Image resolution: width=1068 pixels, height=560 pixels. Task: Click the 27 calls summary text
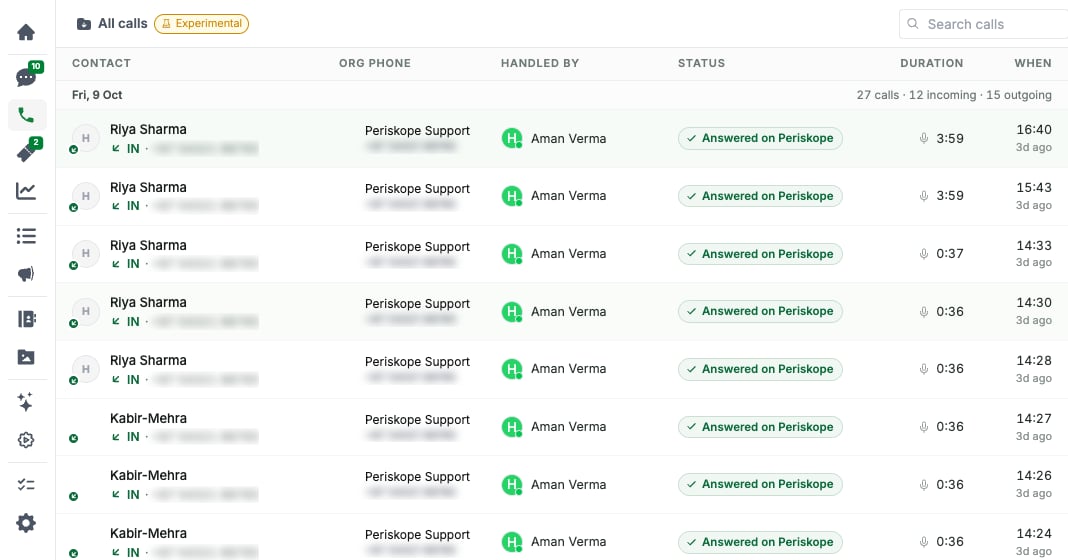(954, 95)
